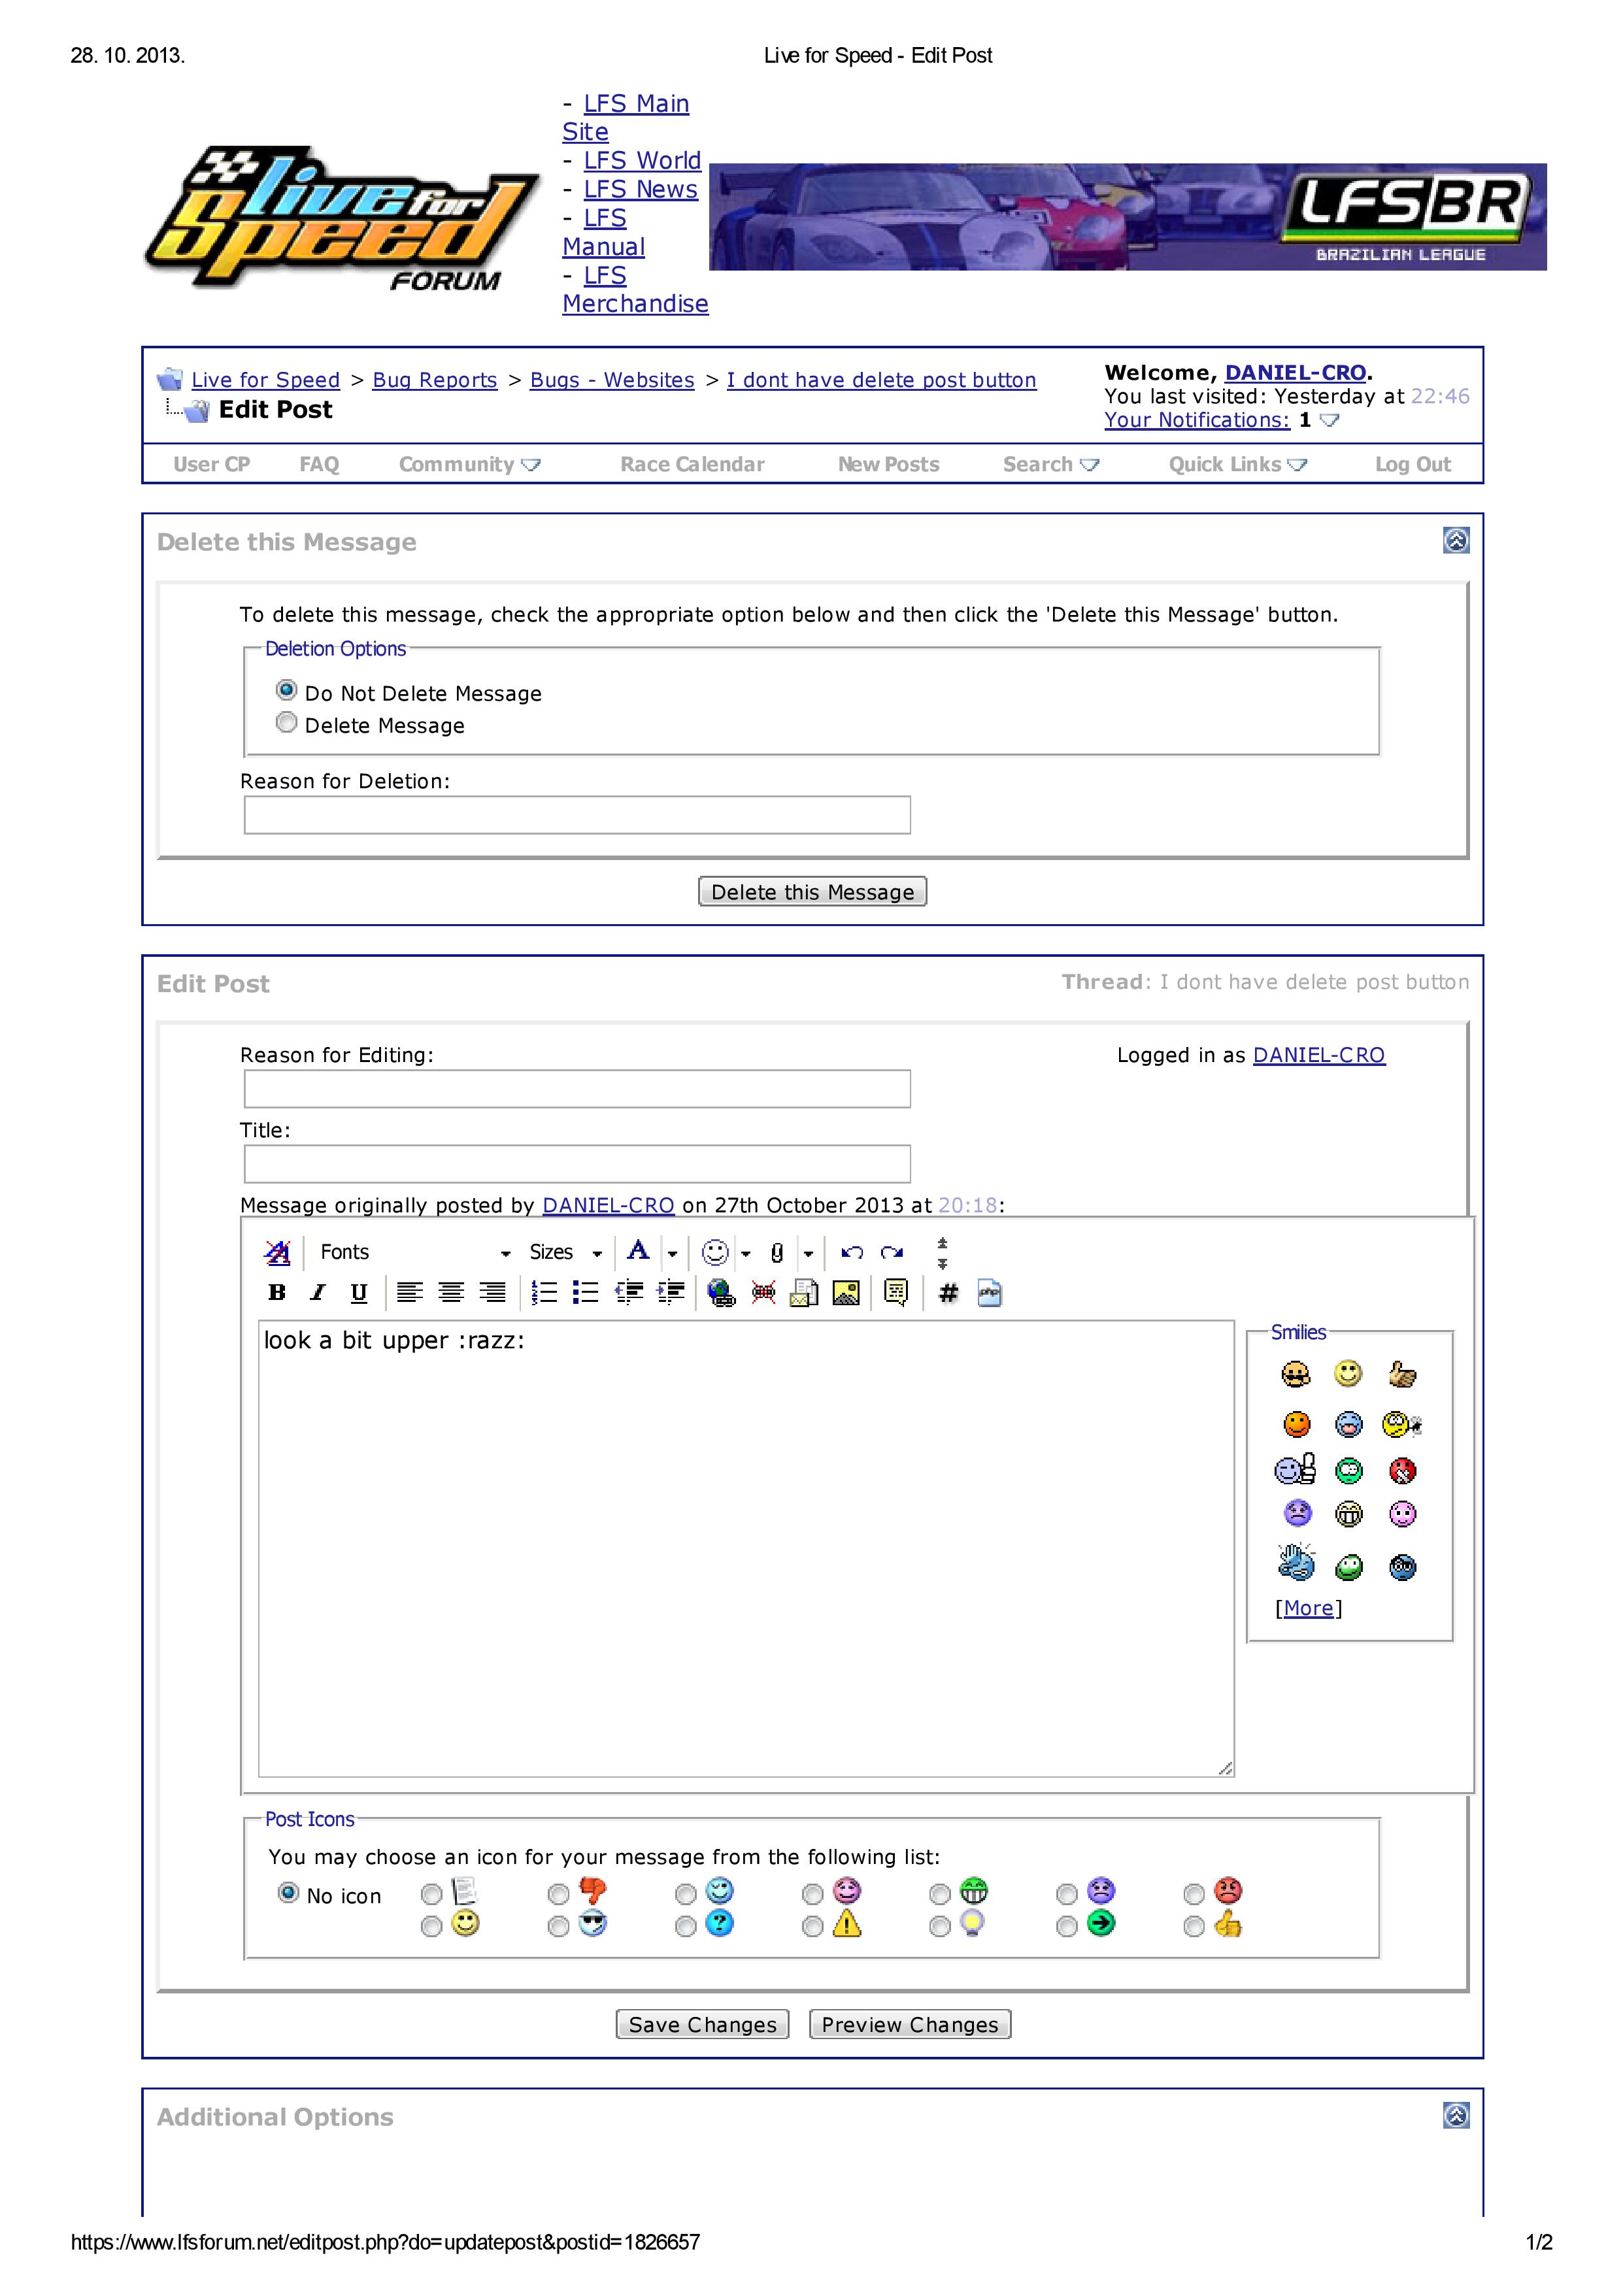Click the Remove Link icon
Image resolution: width=1623 pixels, height=2296 pixels.
[x=763, y=1293]
